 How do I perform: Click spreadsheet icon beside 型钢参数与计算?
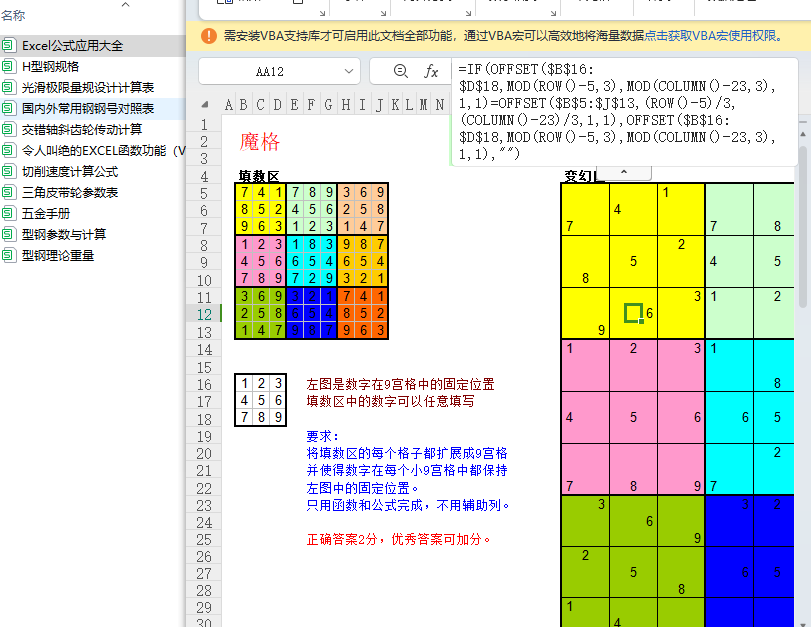tap(8, 234)
